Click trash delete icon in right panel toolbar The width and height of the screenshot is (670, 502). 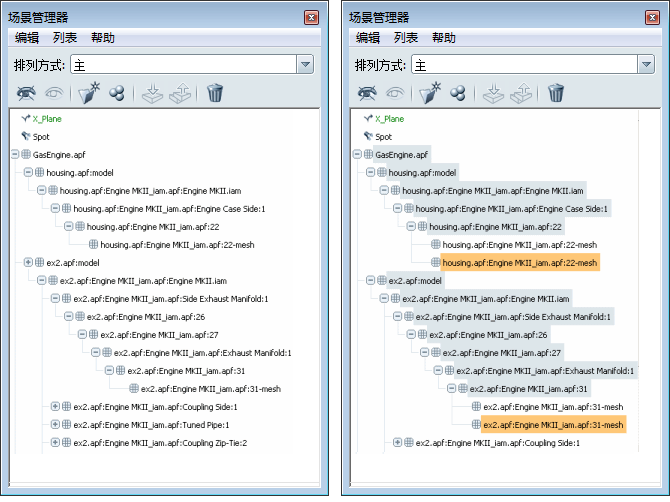click(x=556, y=93)
